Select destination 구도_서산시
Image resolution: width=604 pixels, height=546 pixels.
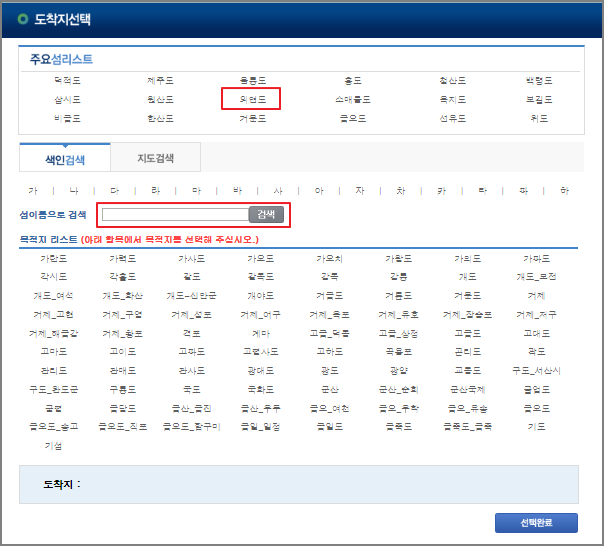pos(537,370)
